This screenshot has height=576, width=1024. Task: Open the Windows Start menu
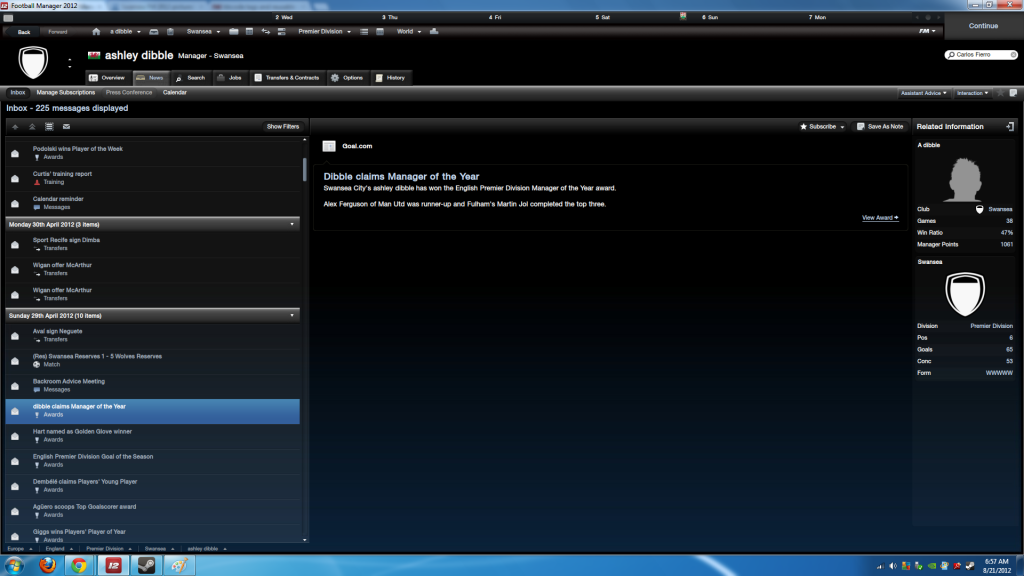14,565
